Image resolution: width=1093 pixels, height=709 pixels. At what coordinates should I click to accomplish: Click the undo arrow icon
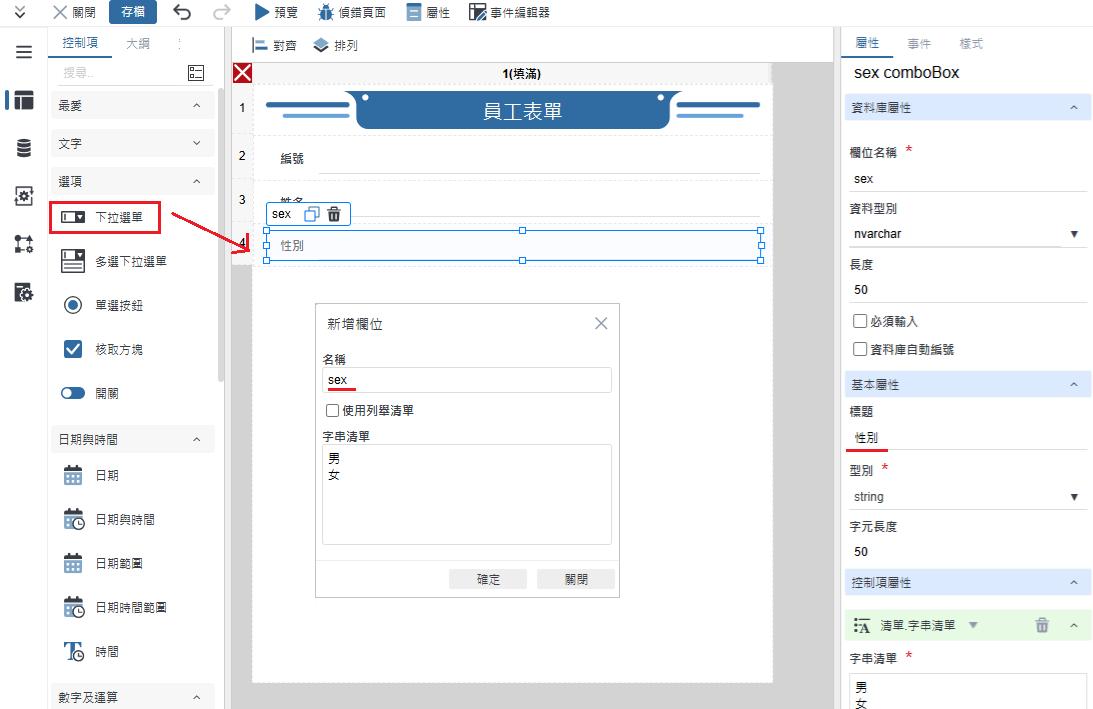pos(182,12)
